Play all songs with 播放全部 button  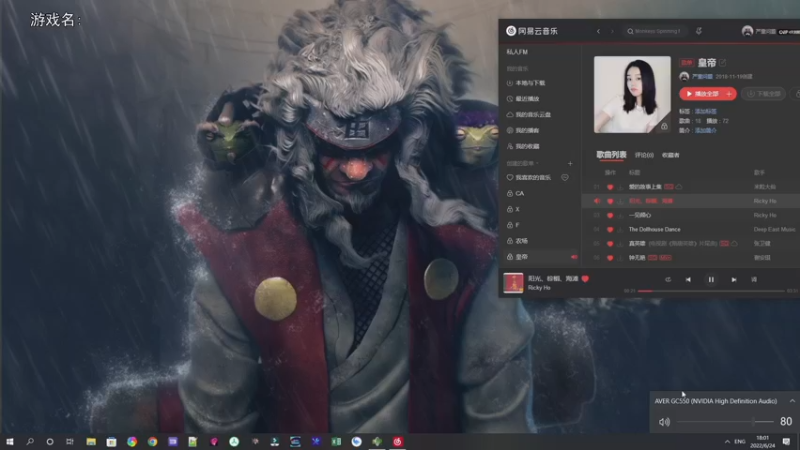point(702,94)
